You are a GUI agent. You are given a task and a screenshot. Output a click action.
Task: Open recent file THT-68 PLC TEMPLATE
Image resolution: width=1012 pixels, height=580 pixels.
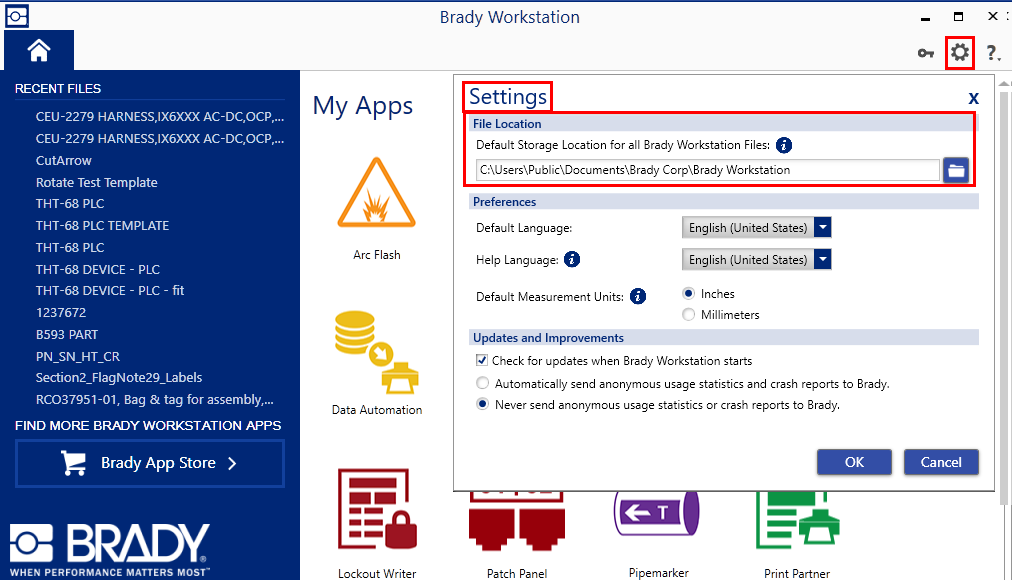coord(103,226)
